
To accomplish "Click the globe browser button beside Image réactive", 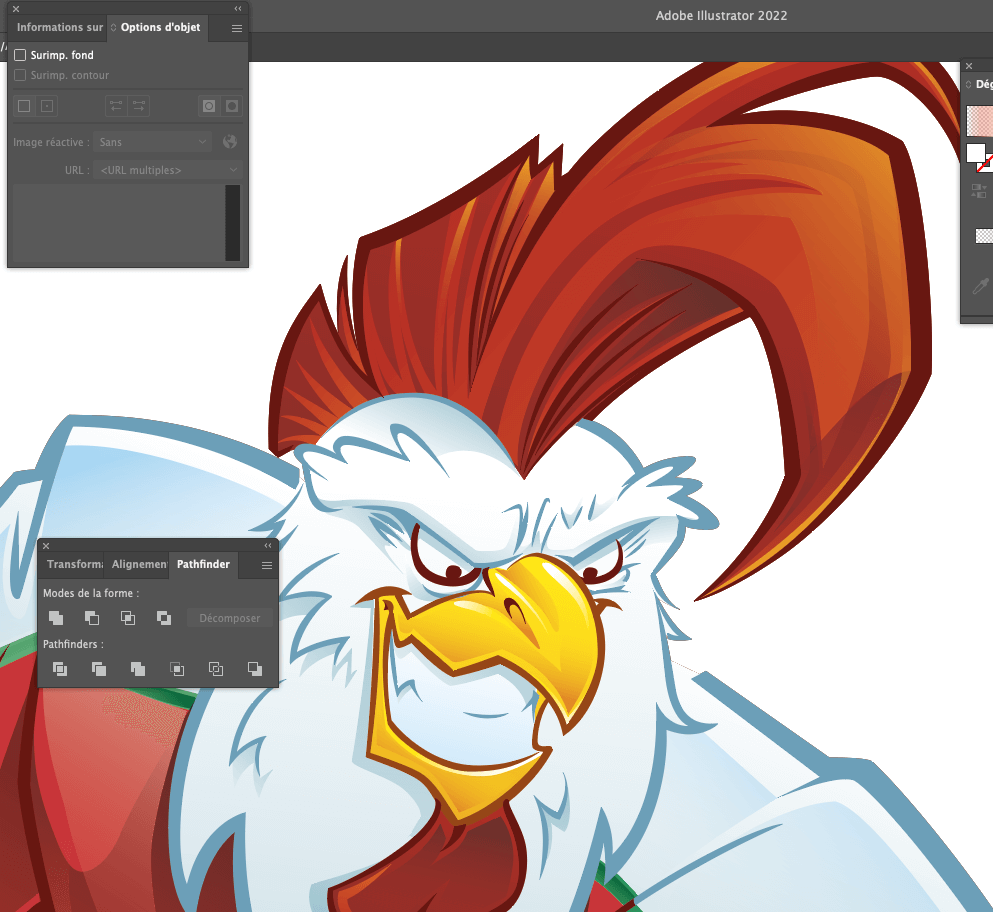I will 230,142.
